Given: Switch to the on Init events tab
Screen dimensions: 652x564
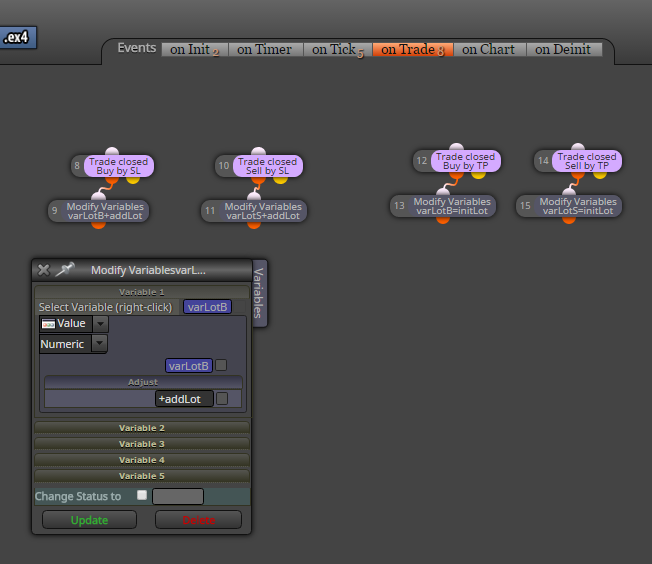Looking at the screenshot, I should (x=195, y=49).
